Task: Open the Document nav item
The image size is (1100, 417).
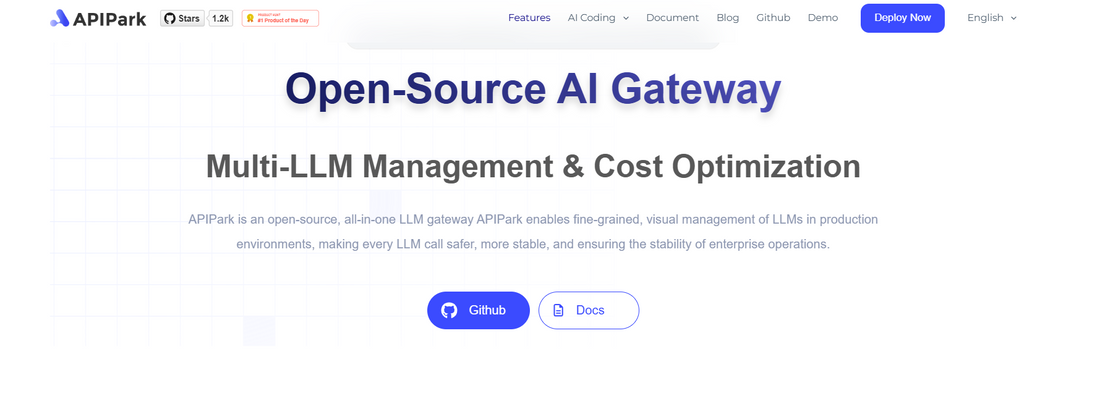Action: (x=672, y=18)
